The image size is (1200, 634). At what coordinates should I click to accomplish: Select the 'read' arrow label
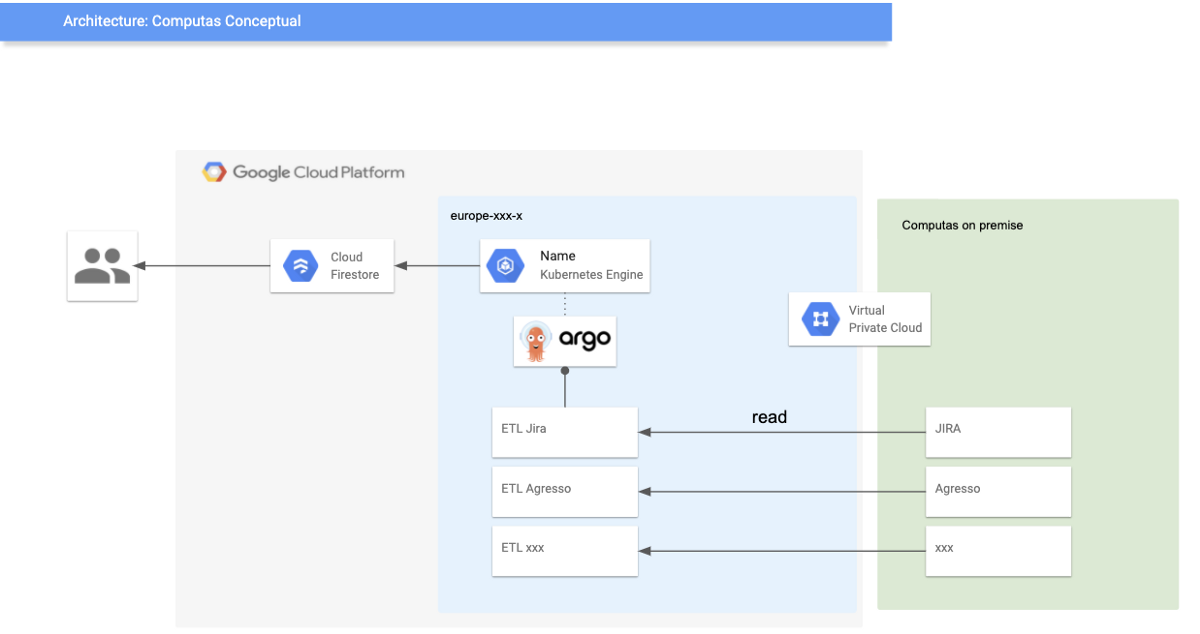[x=769, y=417]
